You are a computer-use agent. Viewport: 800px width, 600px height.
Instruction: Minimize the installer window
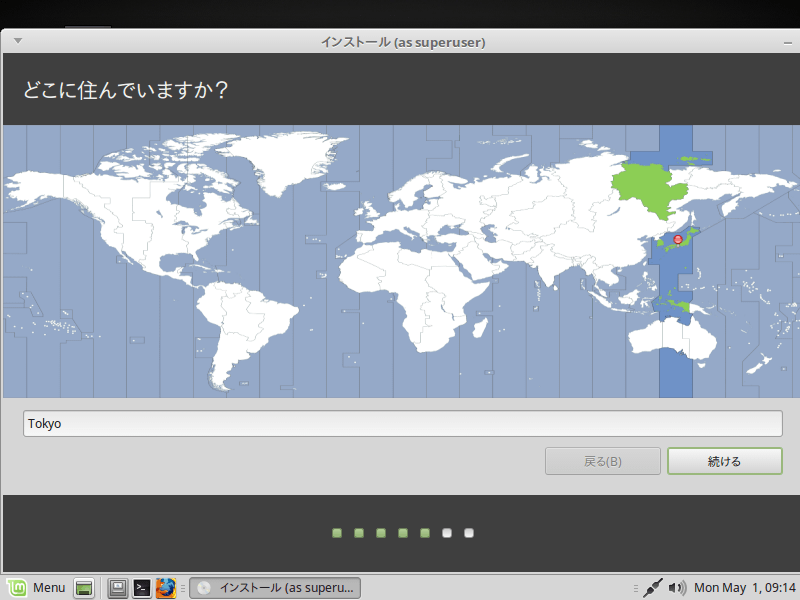tap(788, 43)
